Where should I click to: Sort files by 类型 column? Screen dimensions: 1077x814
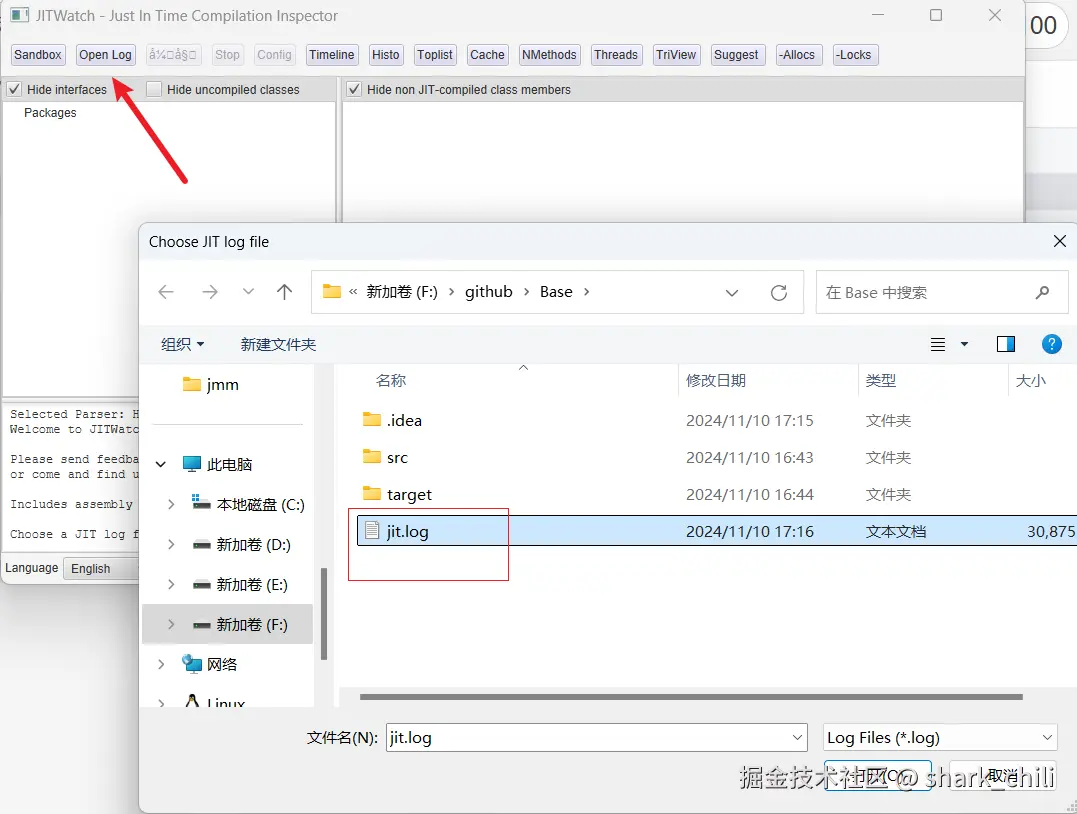[881, 381]
